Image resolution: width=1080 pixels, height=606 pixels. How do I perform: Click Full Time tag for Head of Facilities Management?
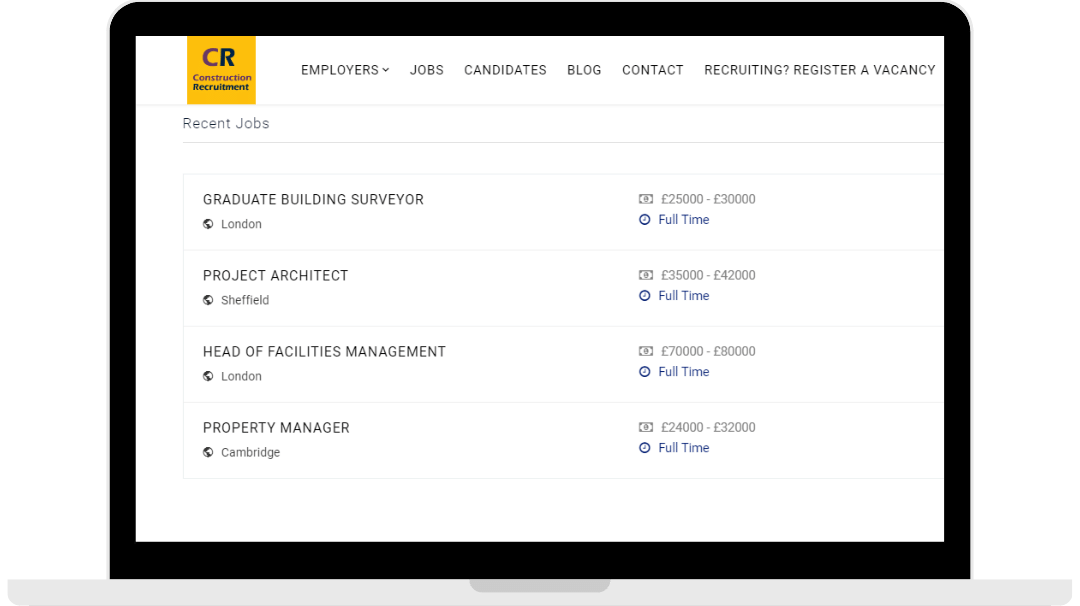(684, 372)
